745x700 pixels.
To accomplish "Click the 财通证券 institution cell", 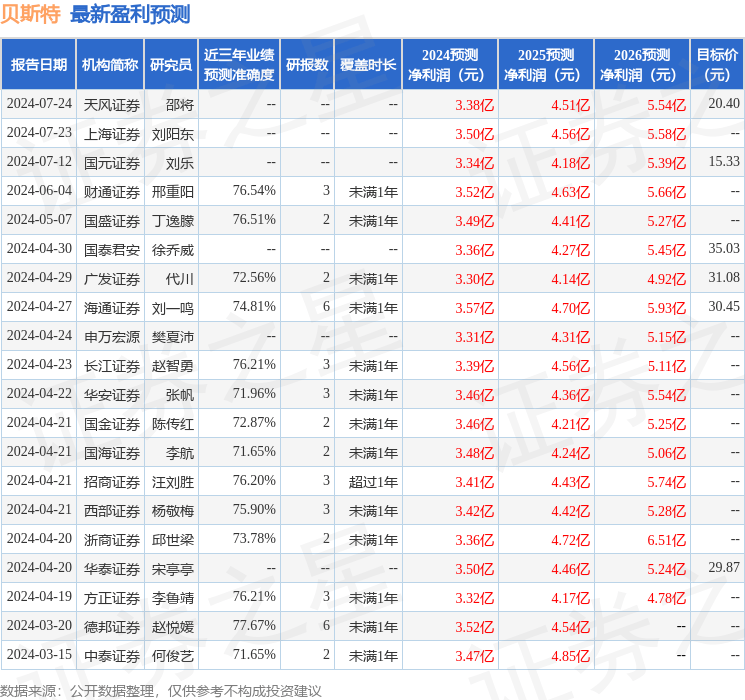I will pos(112,192).
